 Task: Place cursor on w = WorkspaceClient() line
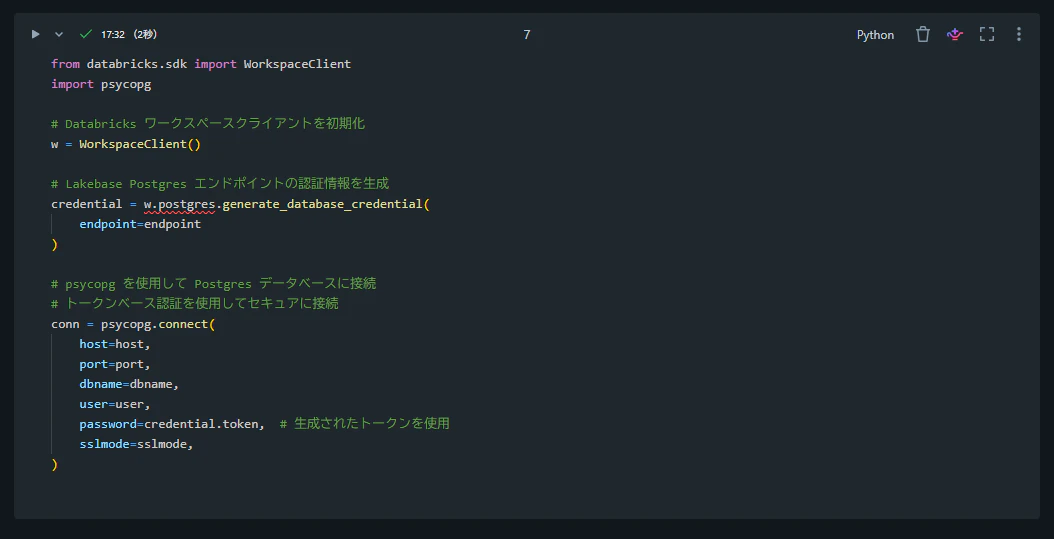(126, 144)
